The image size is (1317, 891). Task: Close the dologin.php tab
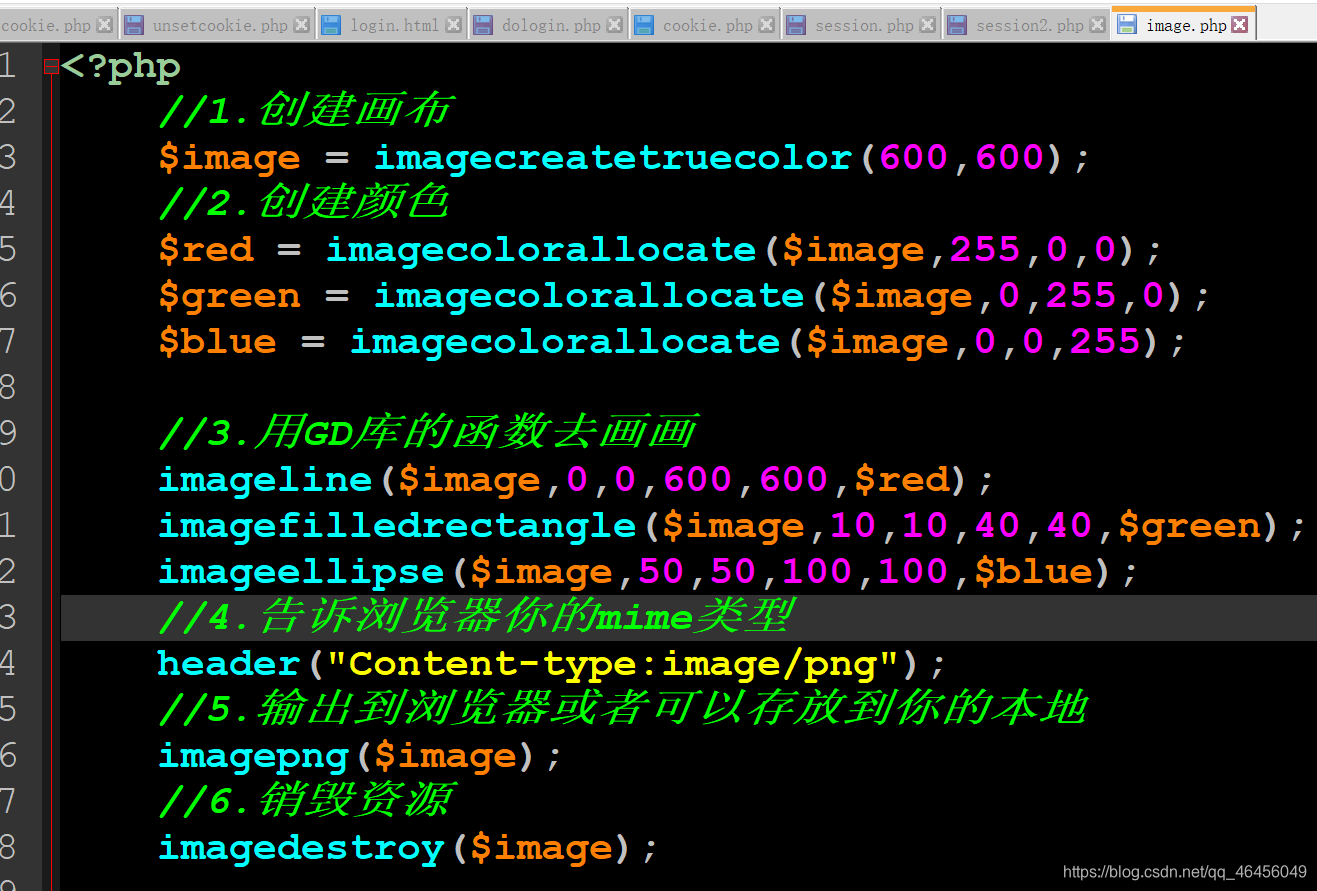tap(614, 25)
